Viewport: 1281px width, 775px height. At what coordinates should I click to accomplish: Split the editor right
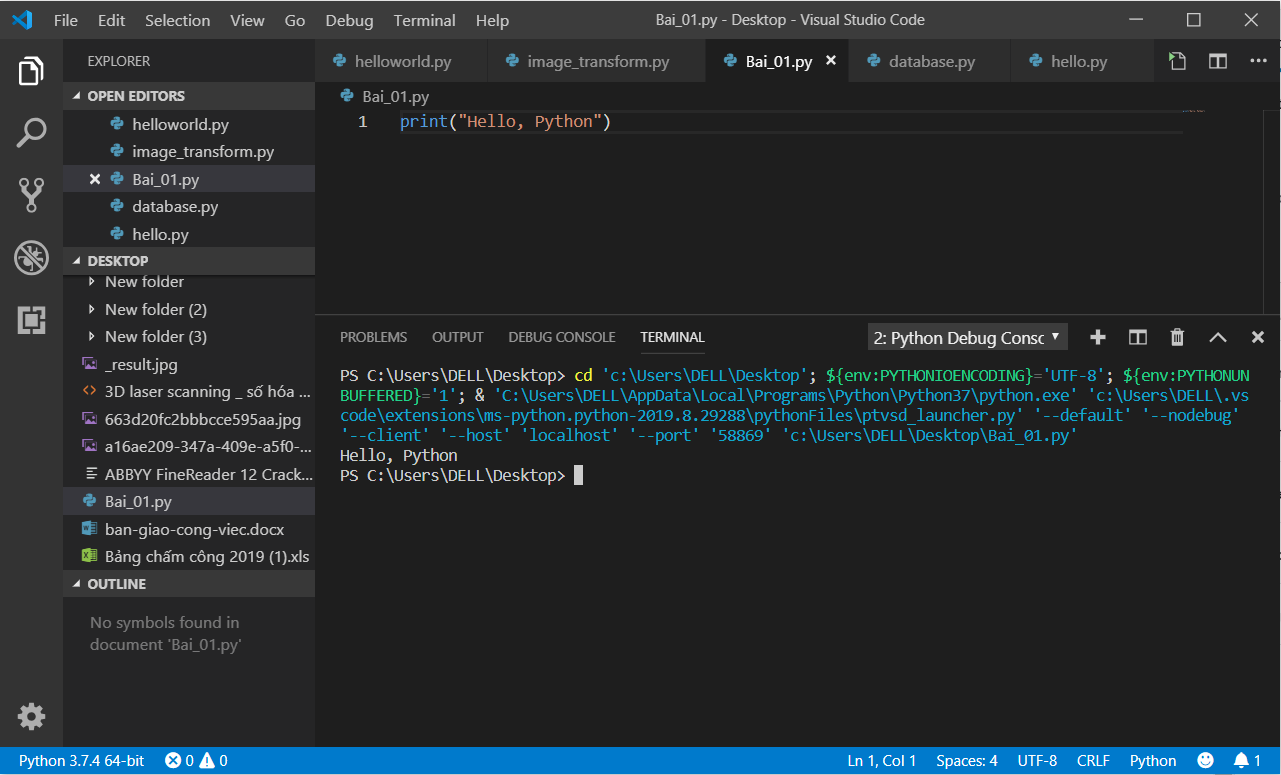coord(1217,61)
